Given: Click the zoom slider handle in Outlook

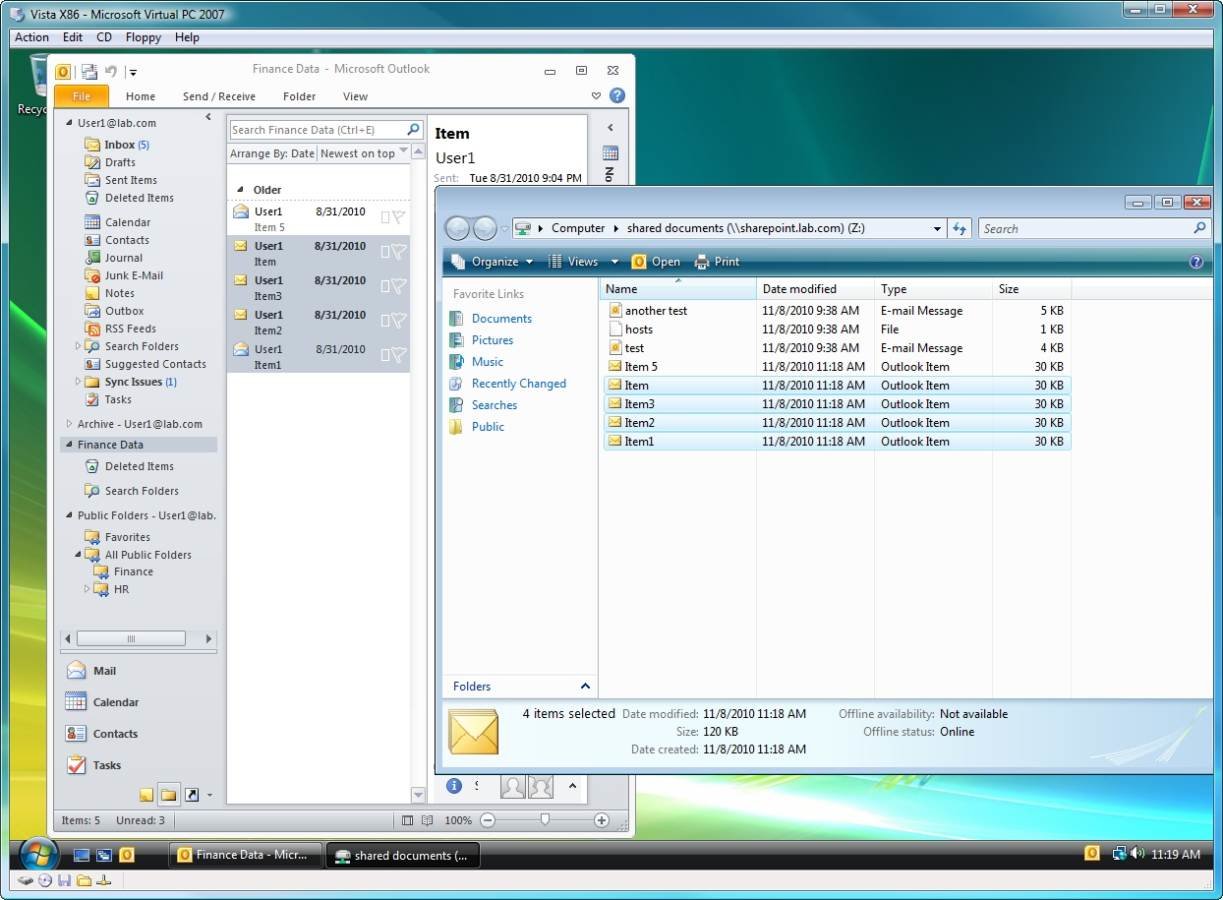Looking at the screenshot, I should pos(544,820).
